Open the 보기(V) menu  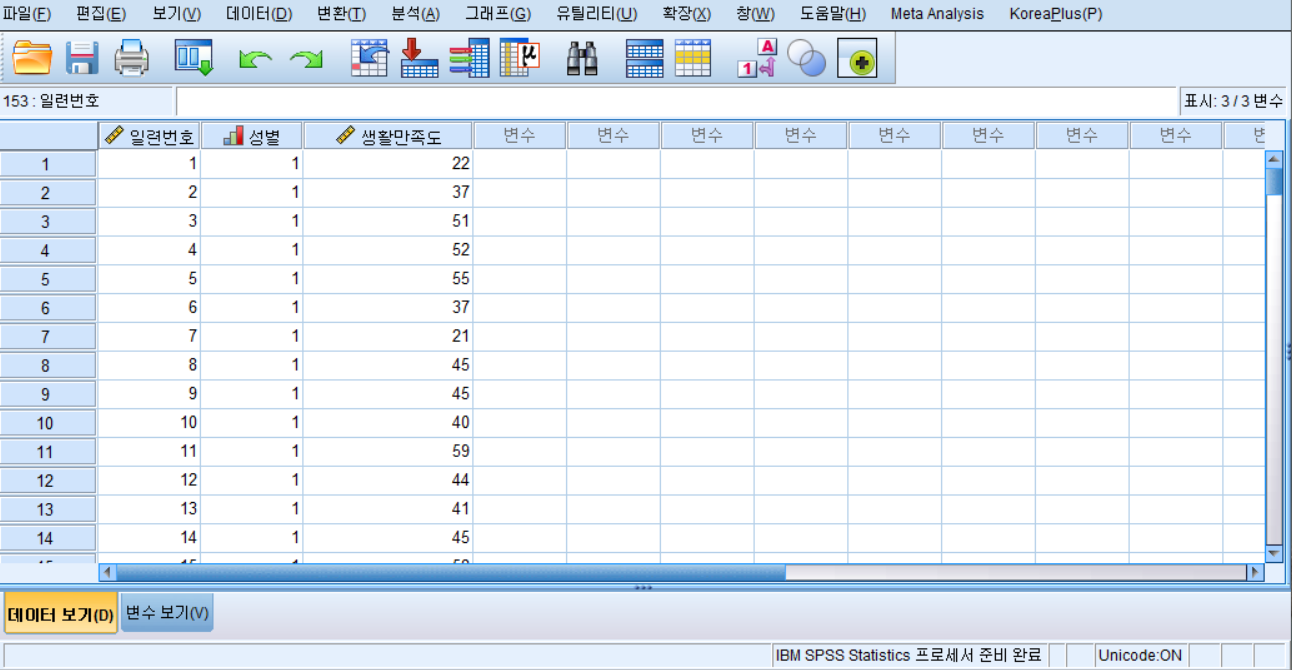point(177,14)
